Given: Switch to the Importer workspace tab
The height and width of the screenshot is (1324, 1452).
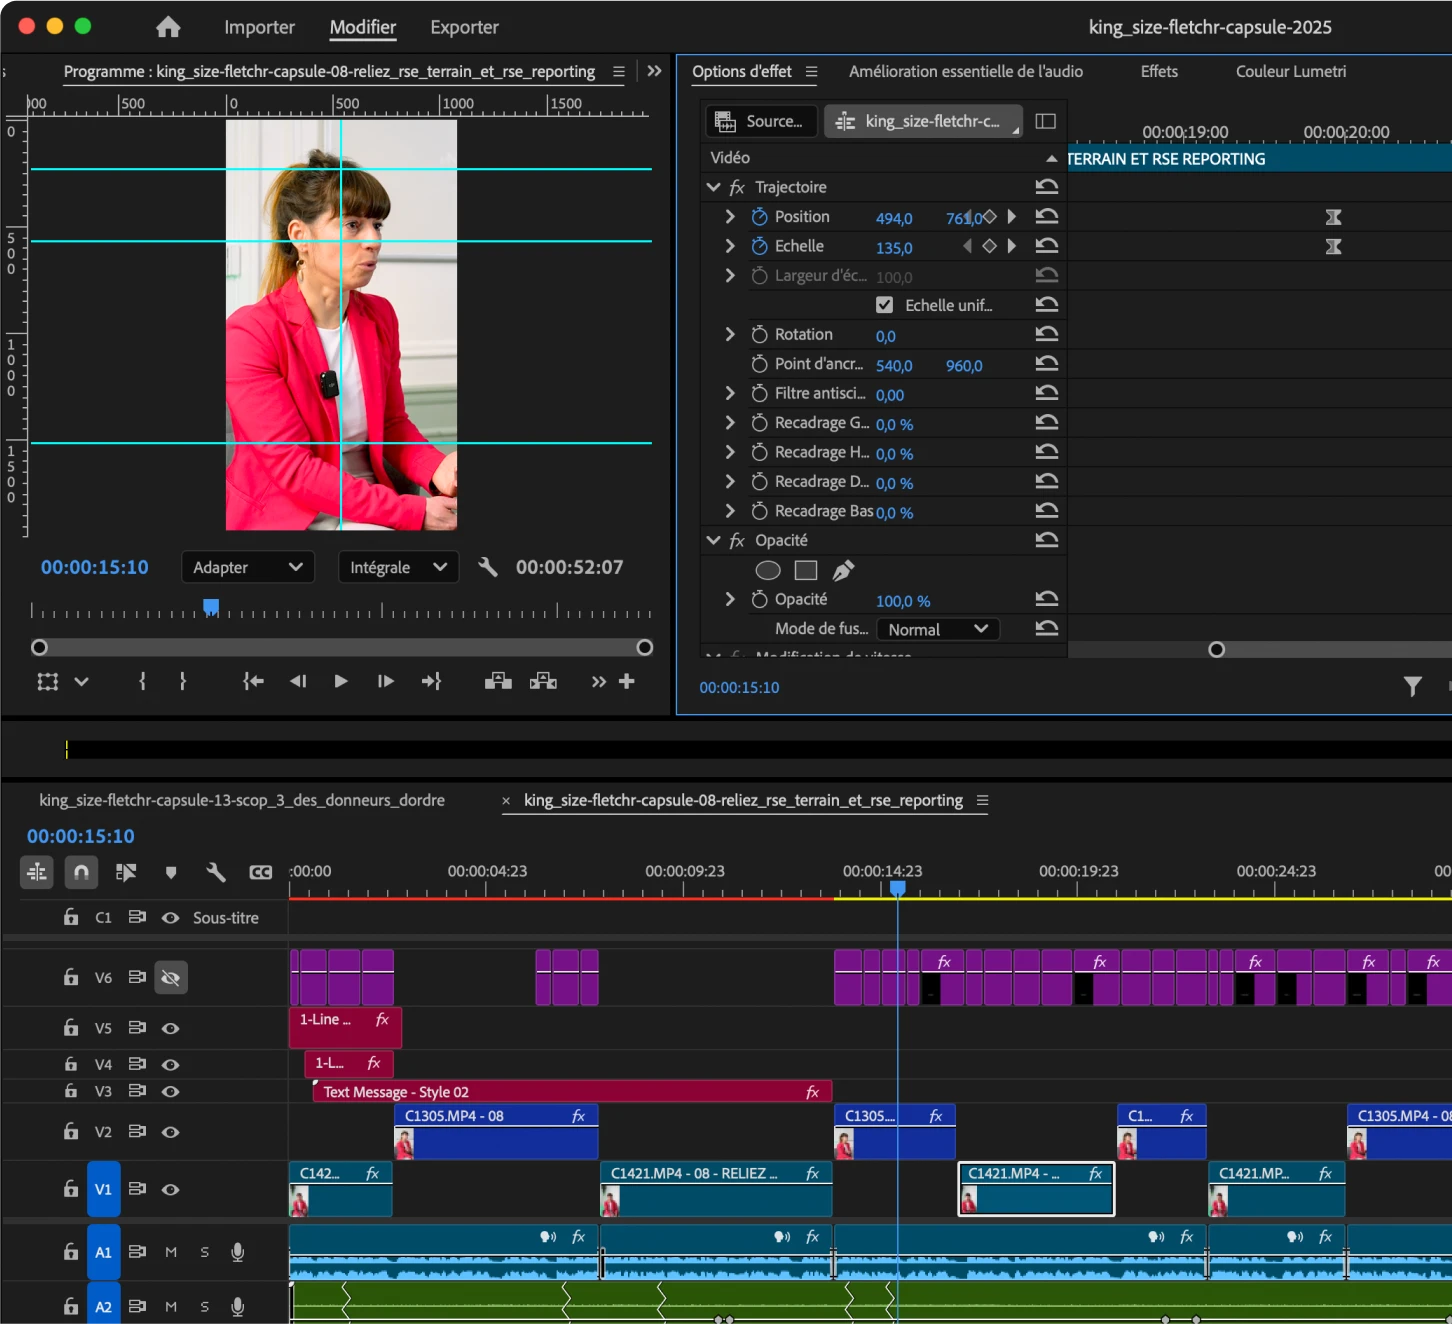Looking at the screenshot, I should tap(259, 27).
